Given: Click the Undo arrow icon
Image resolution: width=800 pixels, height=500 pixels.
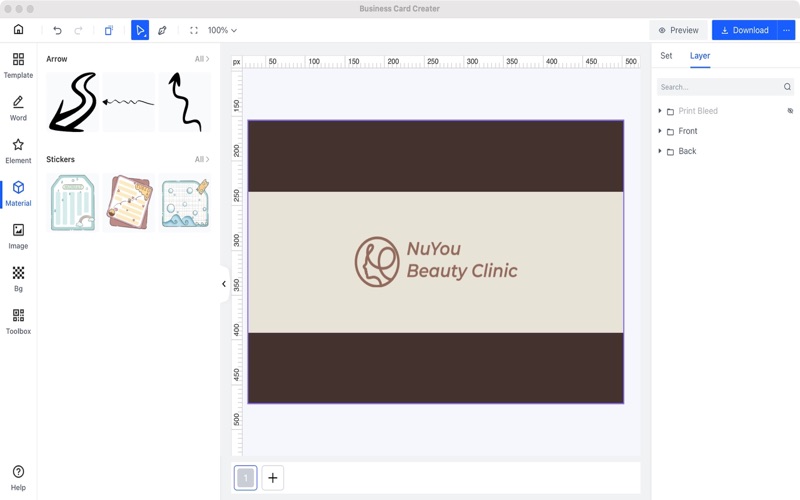Looking at the screenshot, I should coord(57,31).
